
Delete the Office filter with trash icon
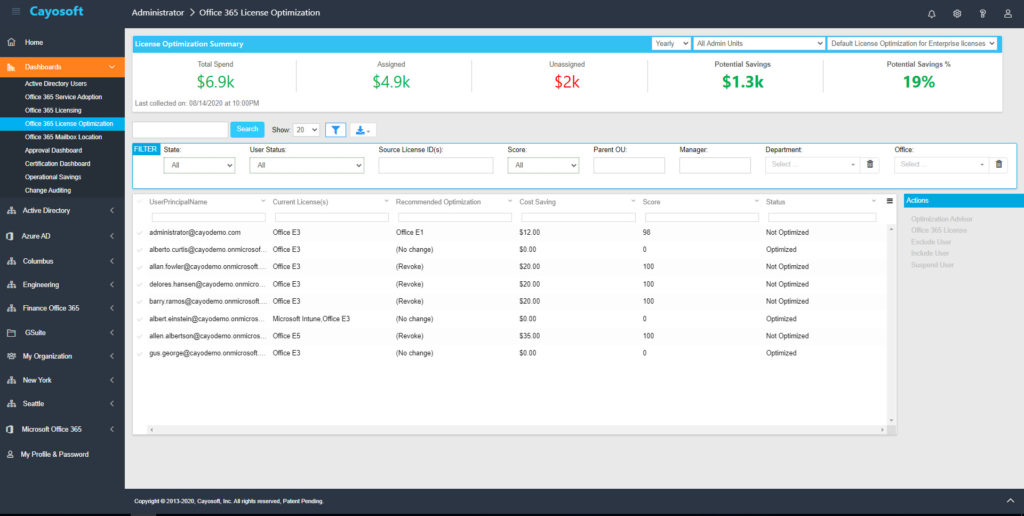tap(998, 165)
